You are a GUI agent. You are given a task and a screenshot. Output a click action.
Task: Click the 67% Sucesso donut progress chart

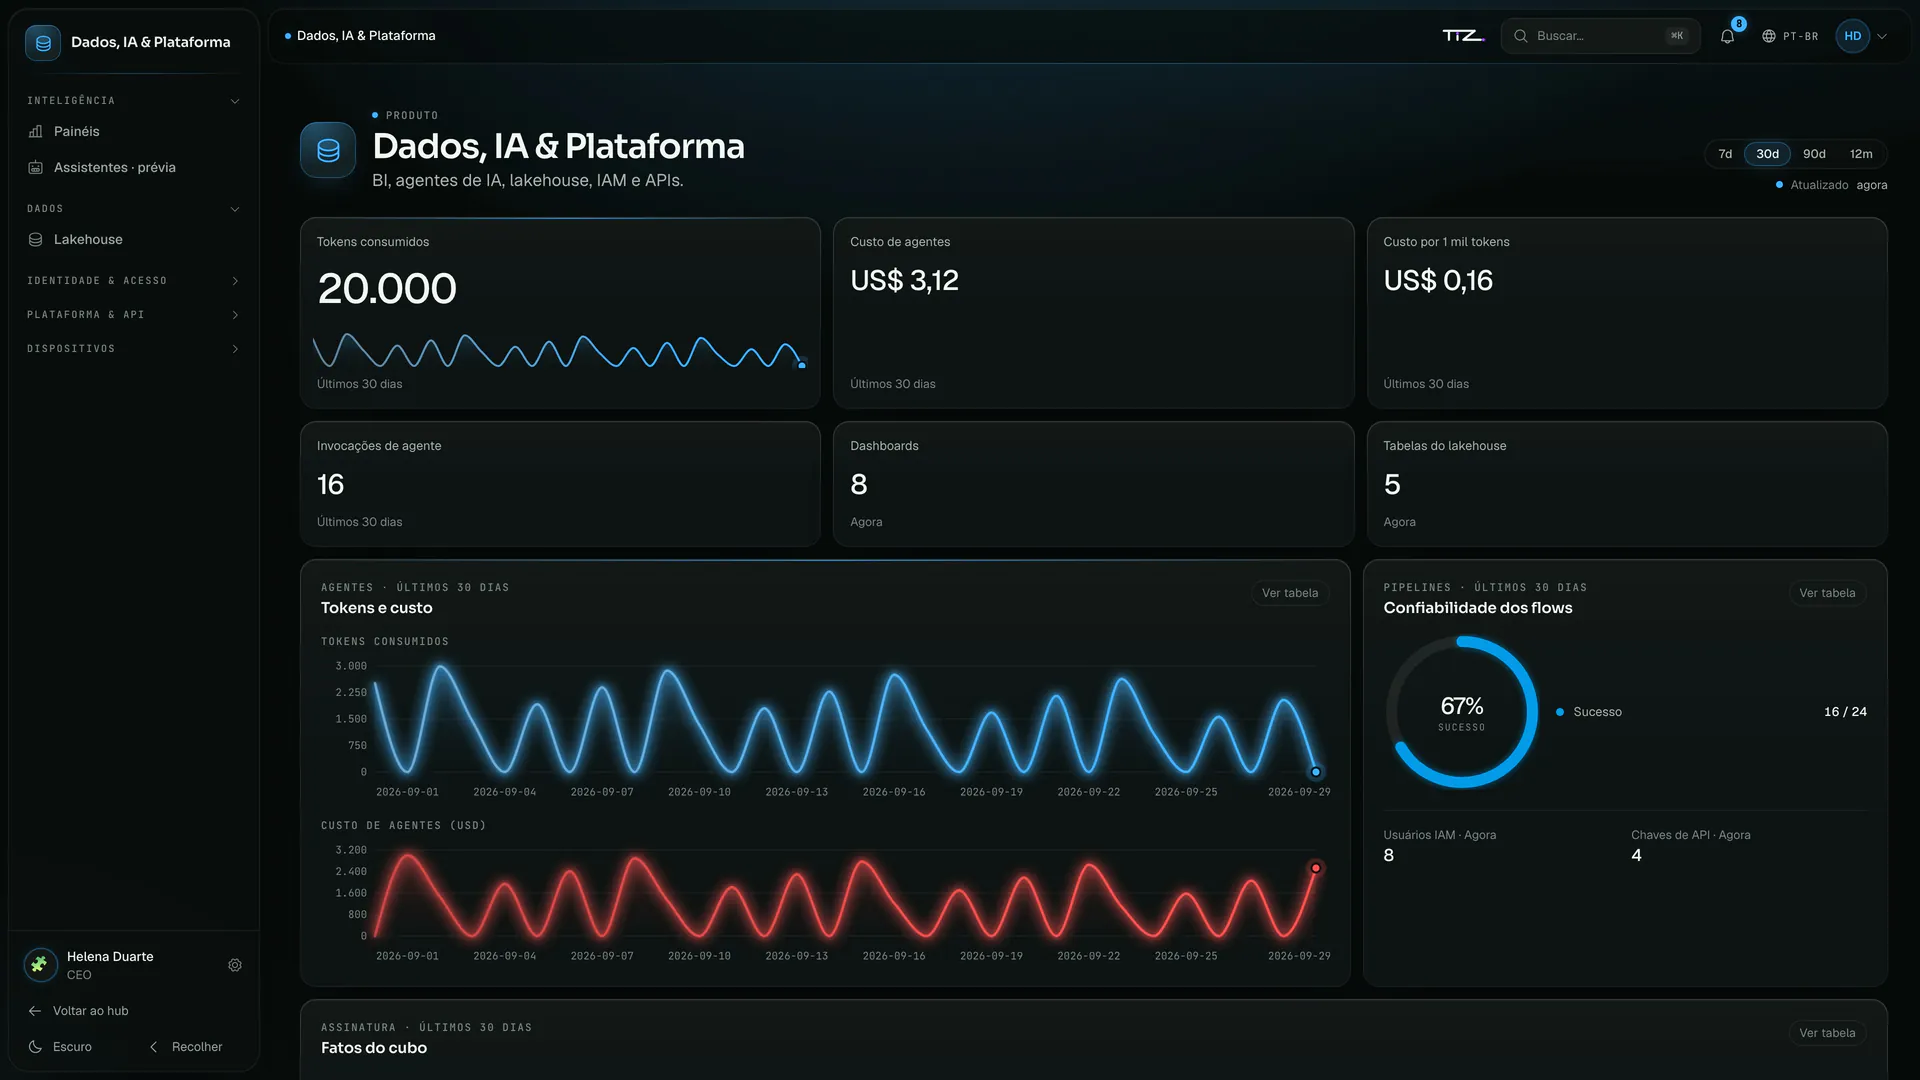point(1461,712)
